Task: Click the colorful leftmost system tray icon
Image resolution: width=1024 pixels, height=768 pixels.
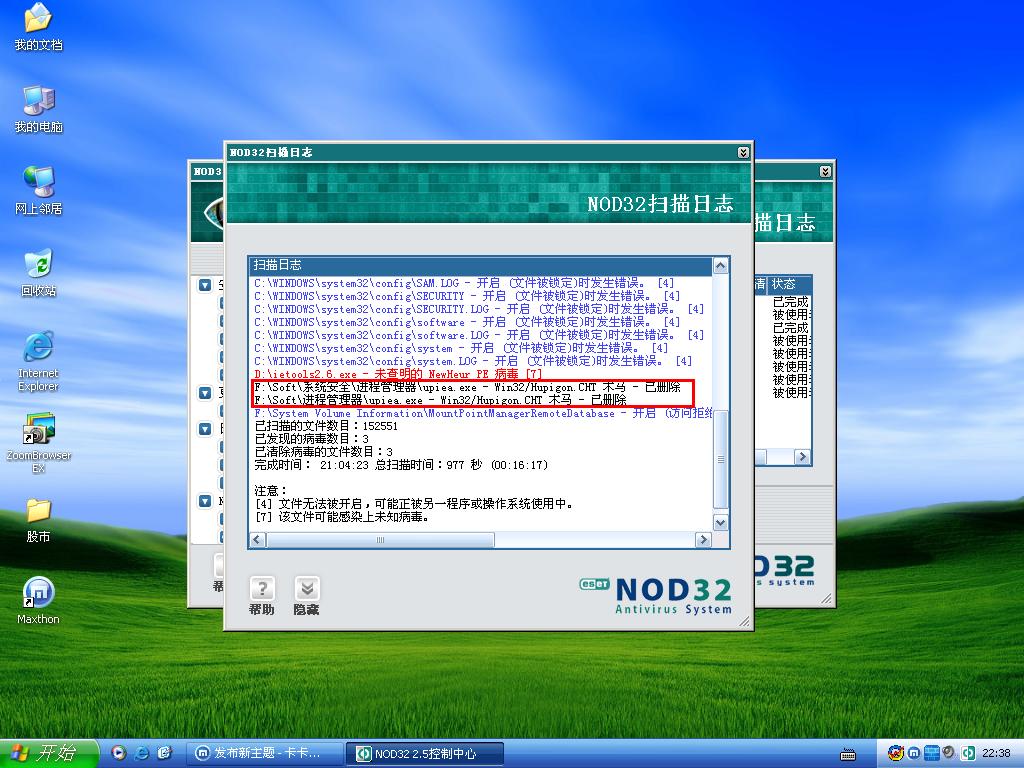Action: tap(895, 753)
